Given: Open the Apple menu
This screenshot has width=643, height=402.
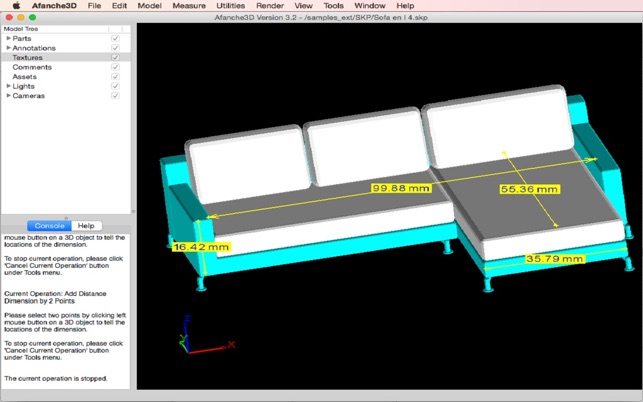Looking at the screenshot, I should (x=16, y=6).
